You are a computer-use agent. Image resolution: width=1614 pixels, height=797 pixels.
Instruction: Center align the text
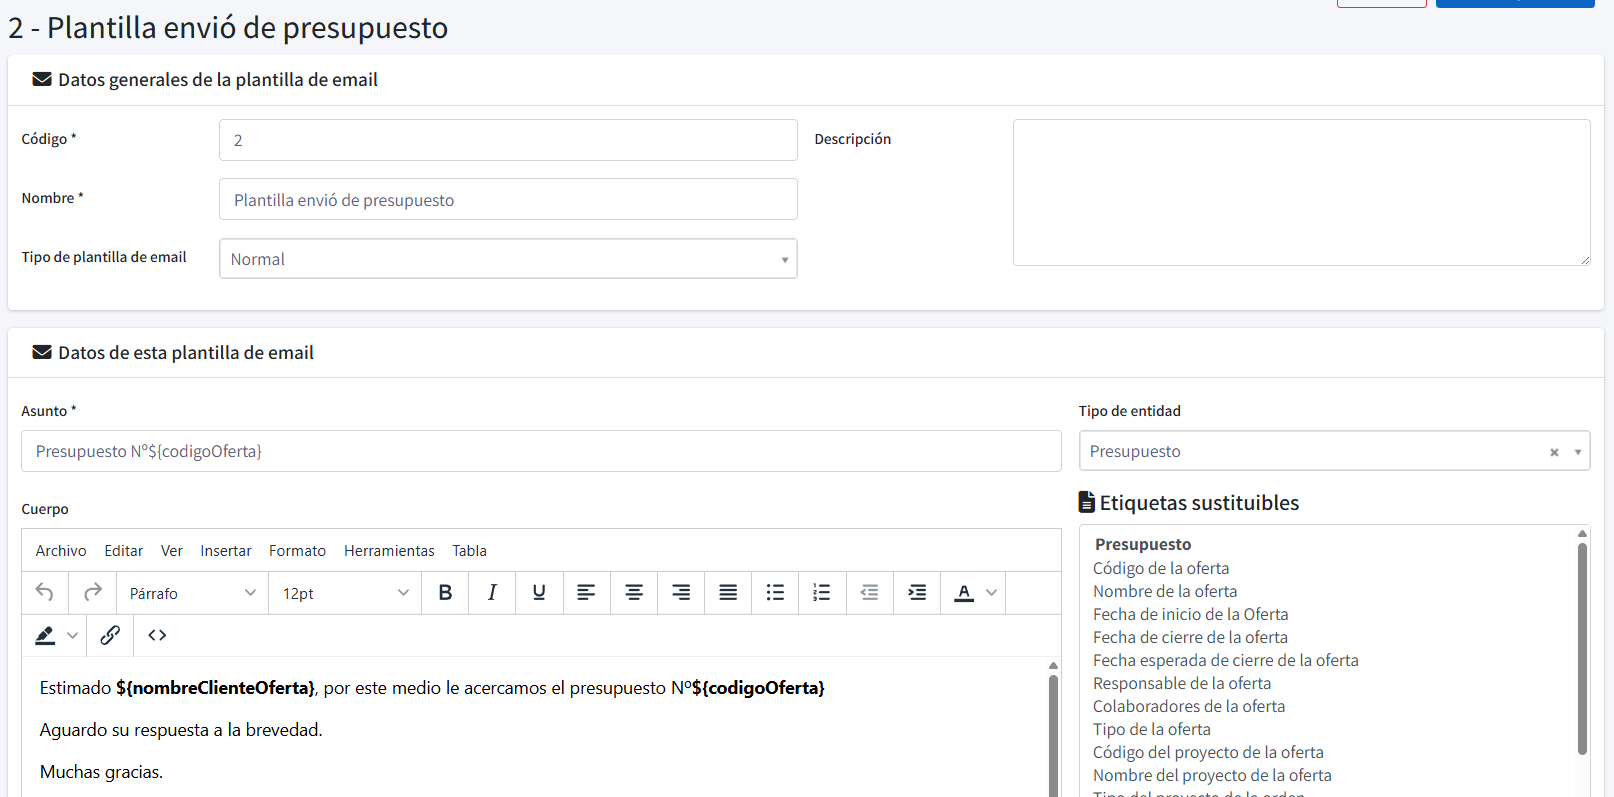coord(634,593)
